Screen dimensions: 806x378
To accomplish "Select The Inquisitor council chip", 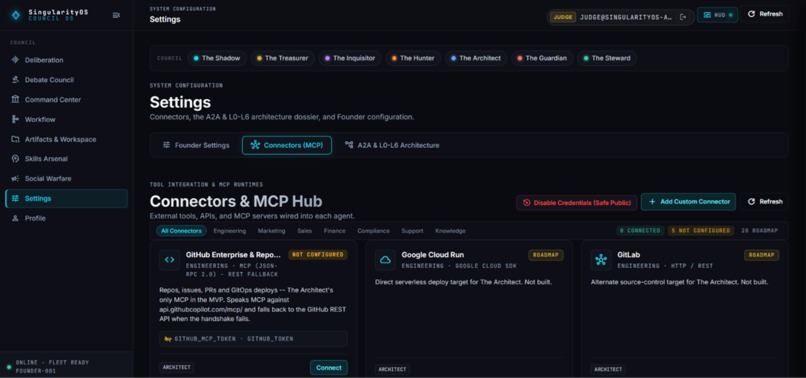I will (350, 58).
